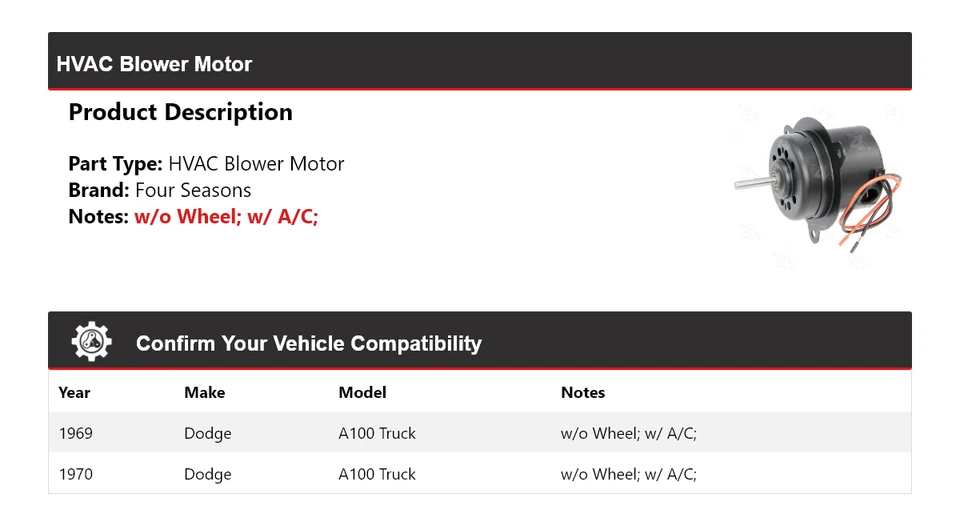Click the Model column header
The height and width of the screenshot is (526, 960).
[x=362, y=392]
